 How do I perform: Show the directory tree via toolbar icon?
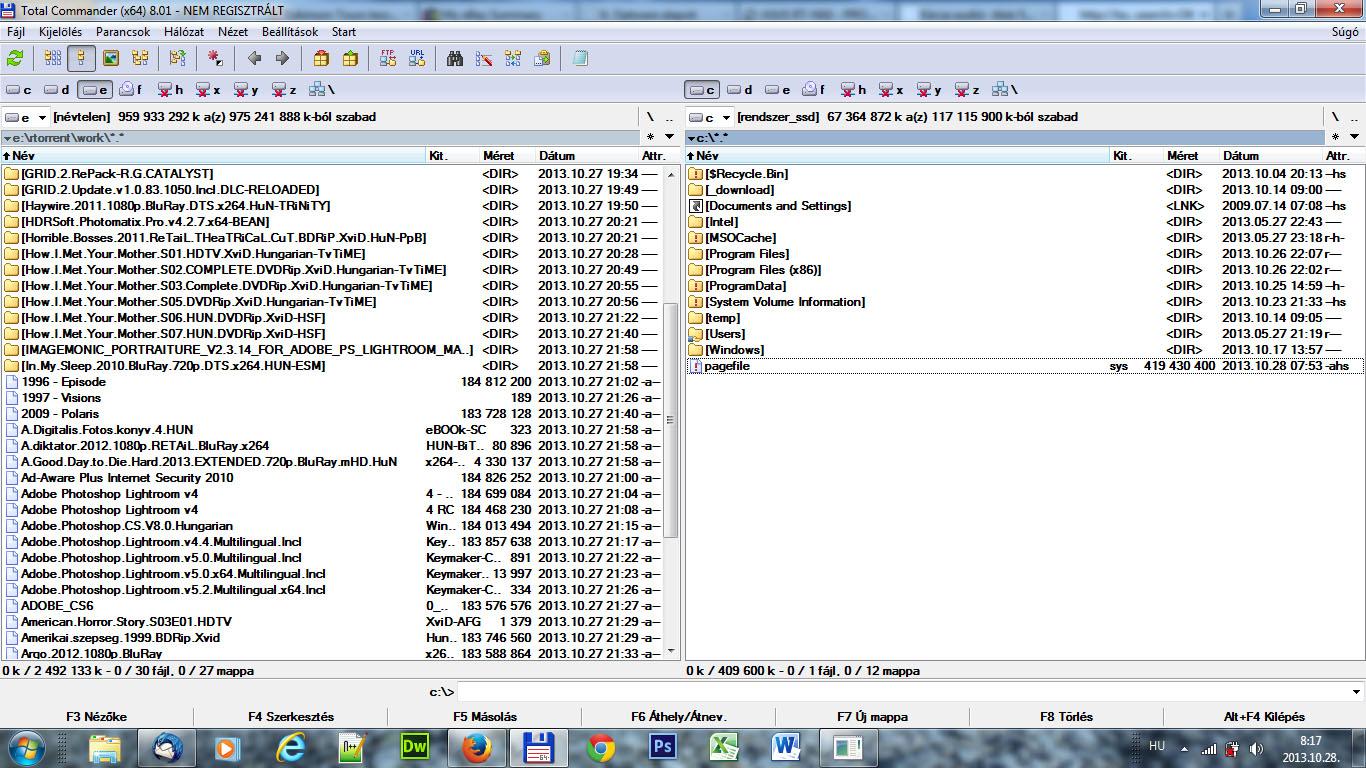tap(140, 59)
